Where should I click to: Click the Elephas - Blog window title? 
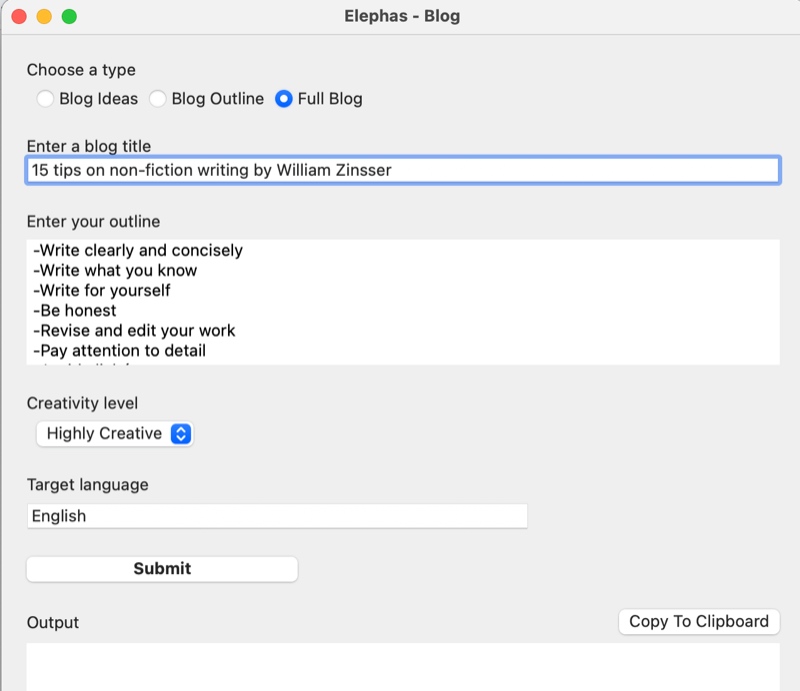pyautogui.click(x=400, y=17)
